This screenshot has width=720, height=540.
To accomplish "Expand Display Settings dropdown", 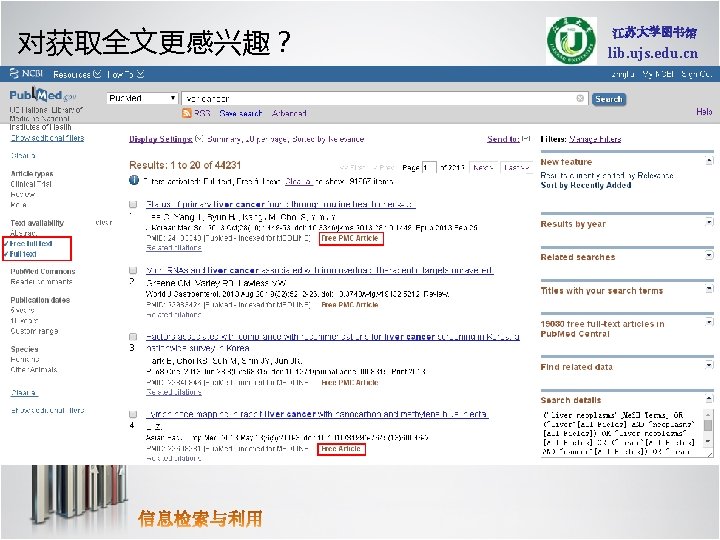I will 165,139.
